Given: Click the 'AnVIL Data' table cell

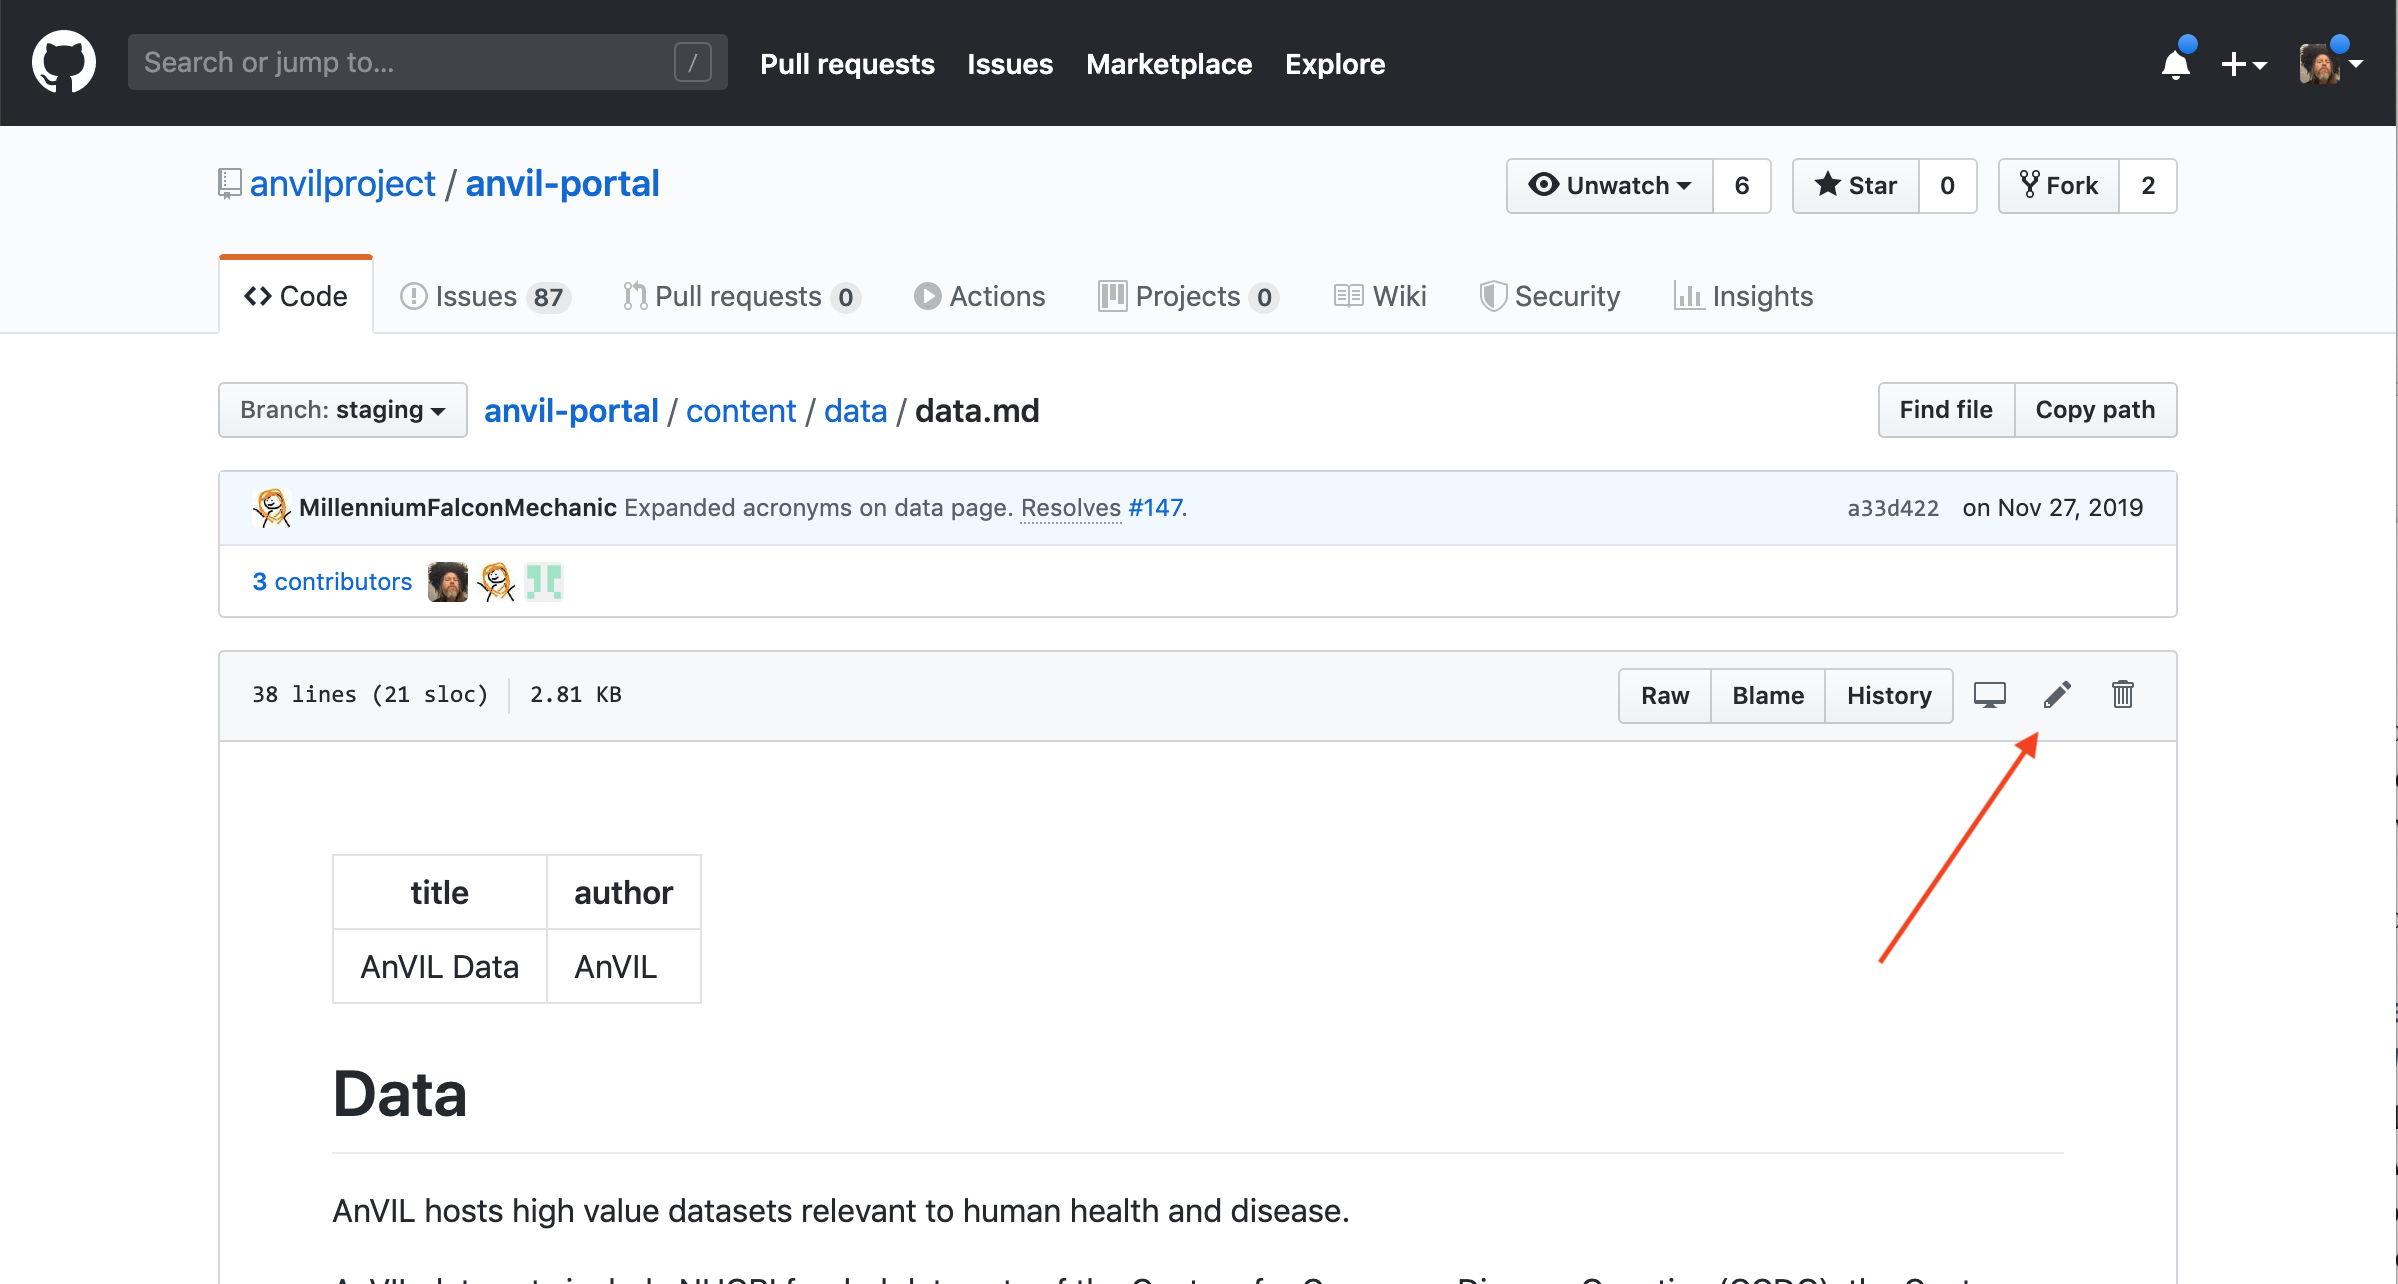Looking at the screenshot, I should (440, 967).
